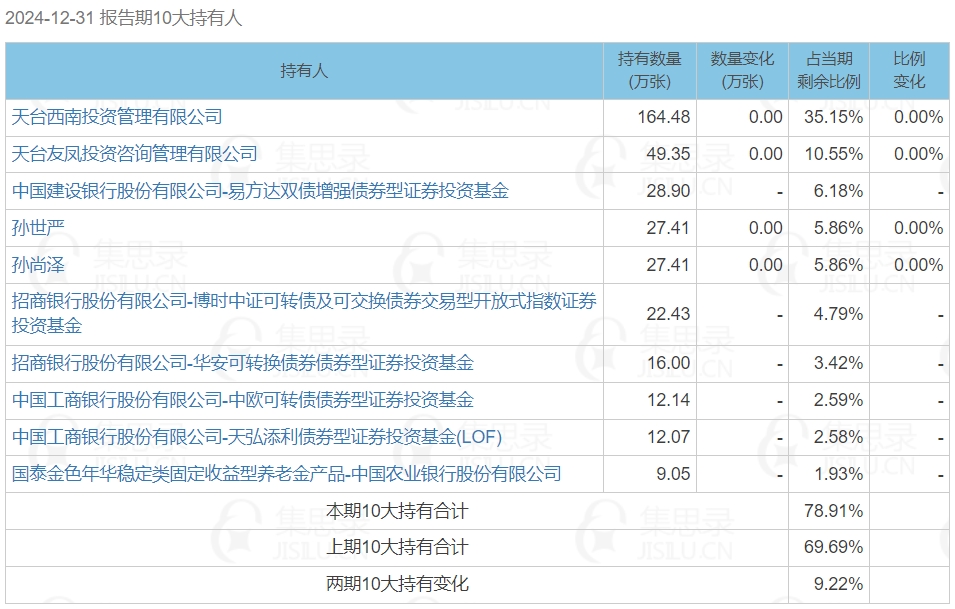Click 华安可转换债券债券型证券投资基金 link
955x609 pixels.
coord(243,363)
